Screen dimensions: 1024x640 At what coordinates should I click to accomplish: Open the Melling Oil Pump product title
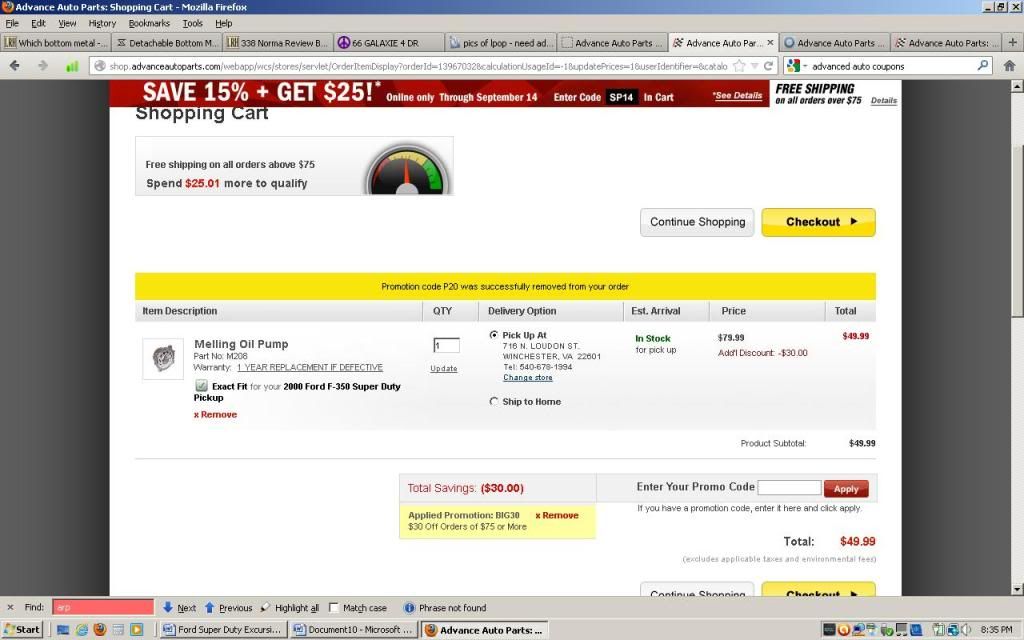tap(241, 344)
